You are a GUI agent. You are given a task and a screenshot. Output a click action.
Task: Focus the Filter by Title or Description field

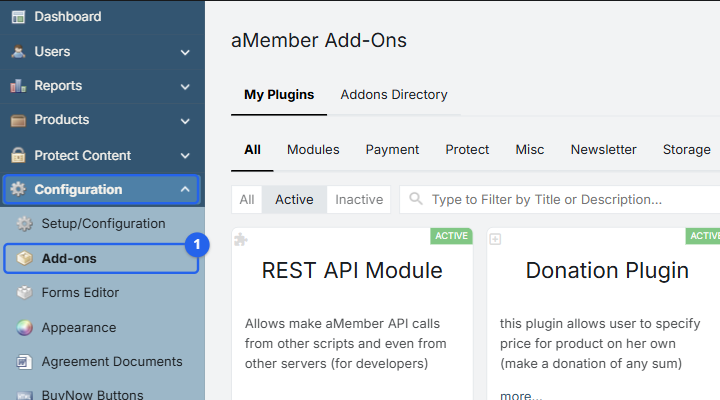click(x=560, y=199)
